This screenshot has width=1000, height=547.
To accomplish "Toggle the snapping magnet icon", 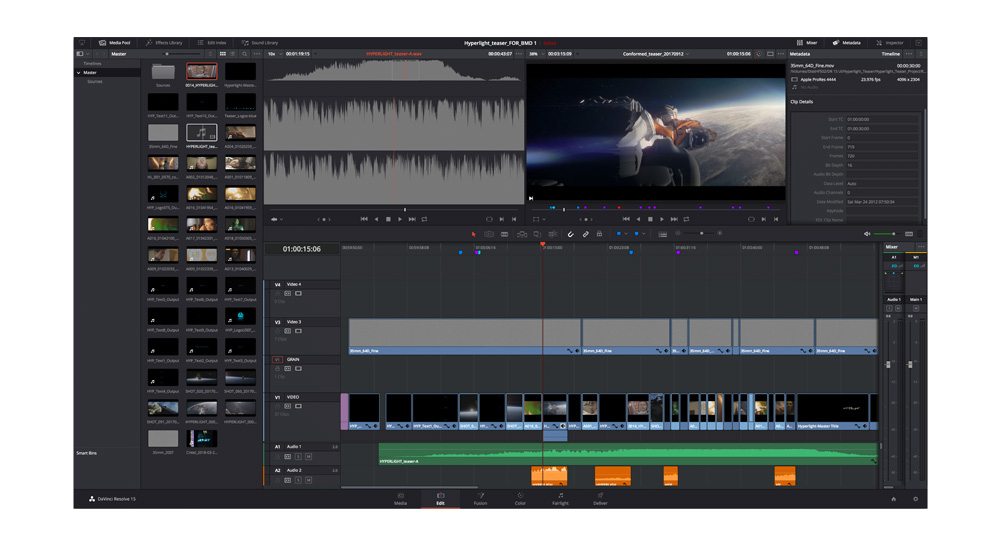I will [x=571, y=234].
